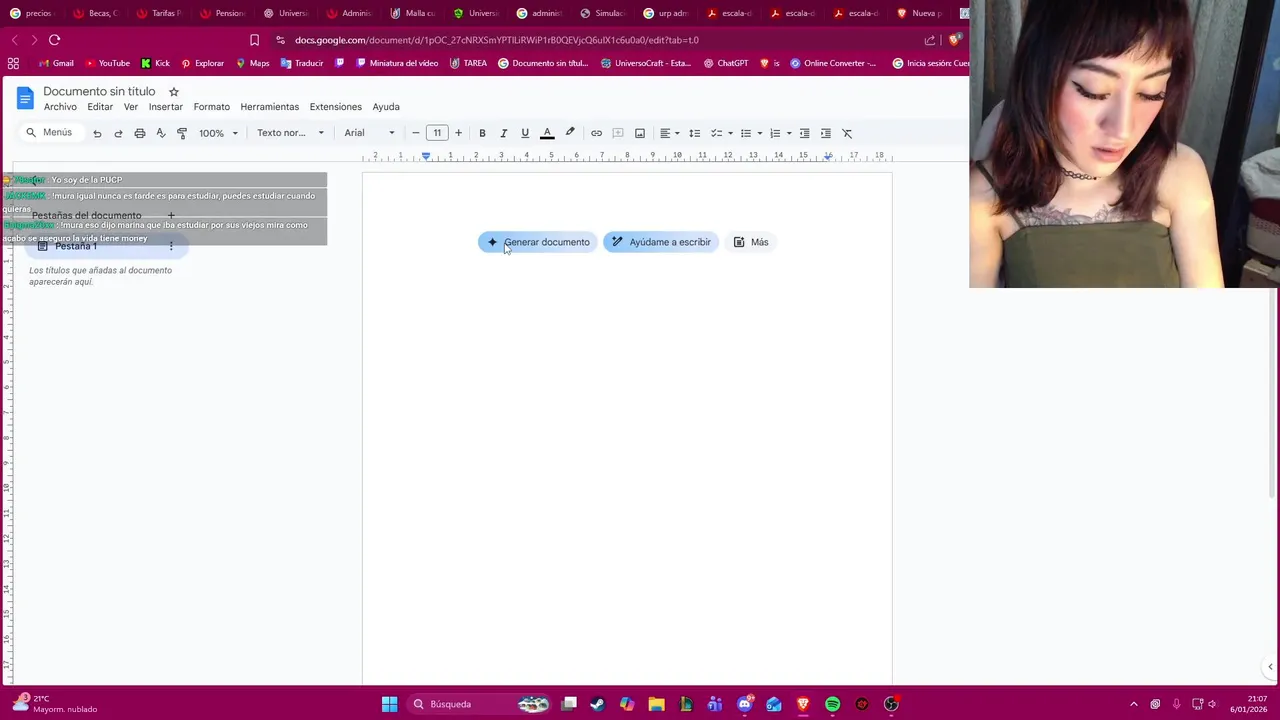The image size is (1280, 720).
Task: Click the Más chip in the document
Action: tap(751, 242)
